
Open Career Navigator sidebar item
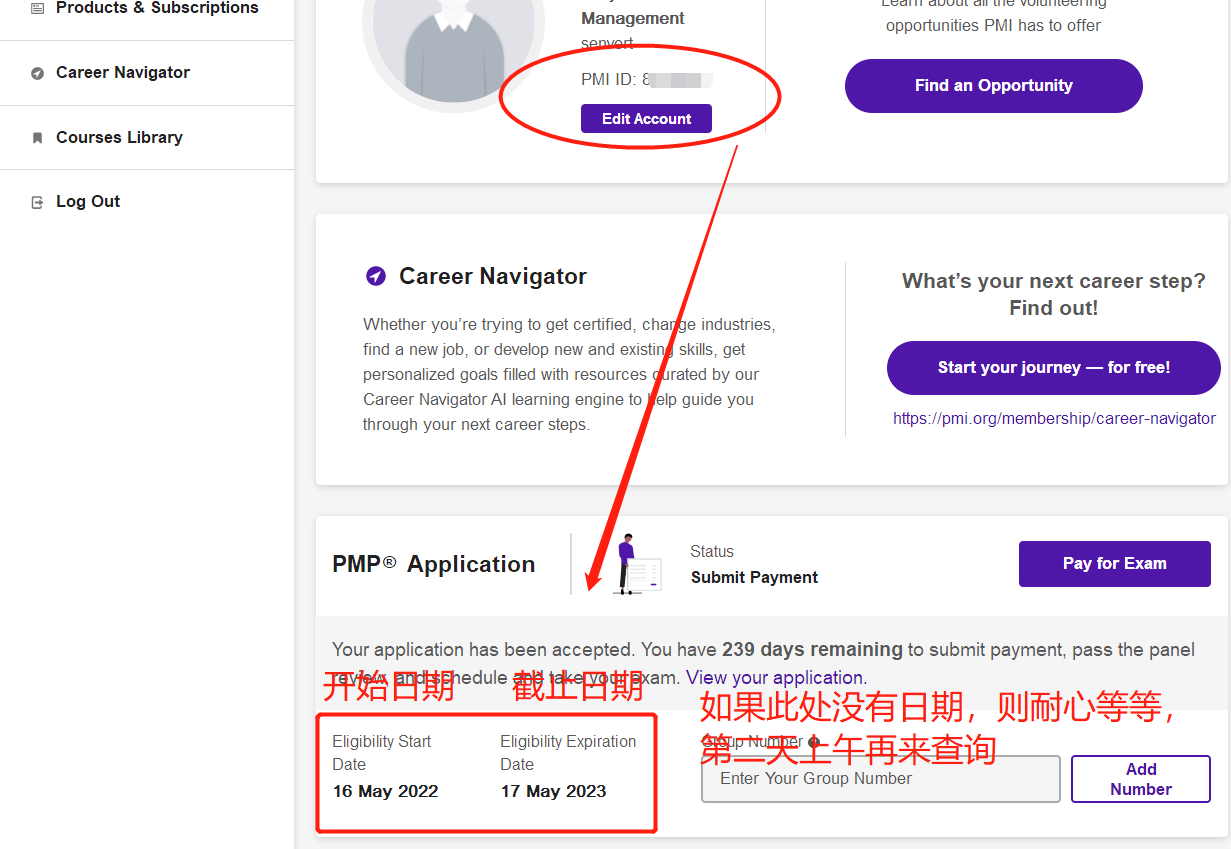pos(123,73)
